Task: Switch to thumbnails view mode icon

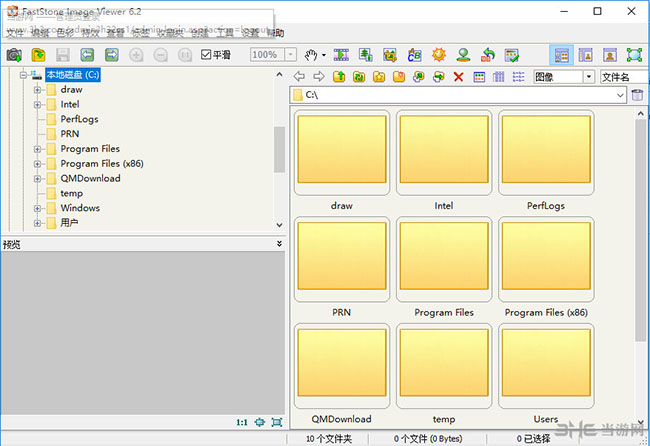Action: click(479, 77)
